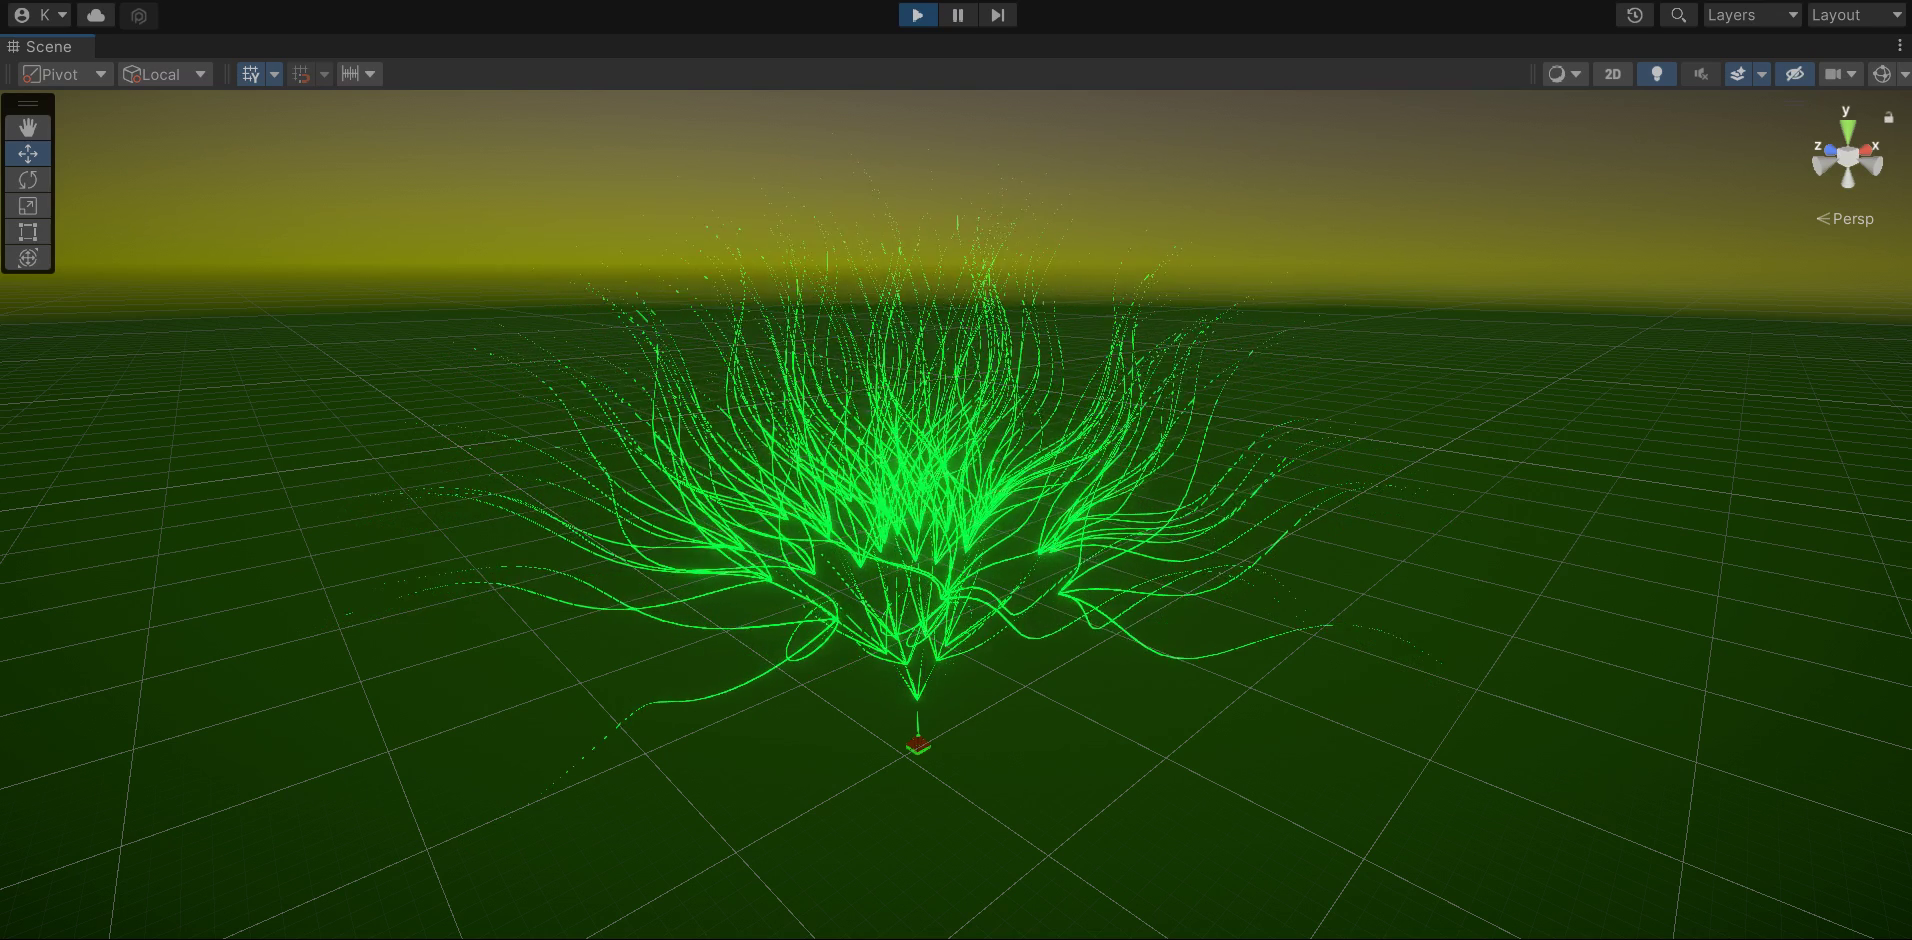
Task: Pause the game
Action: [958, 15]
